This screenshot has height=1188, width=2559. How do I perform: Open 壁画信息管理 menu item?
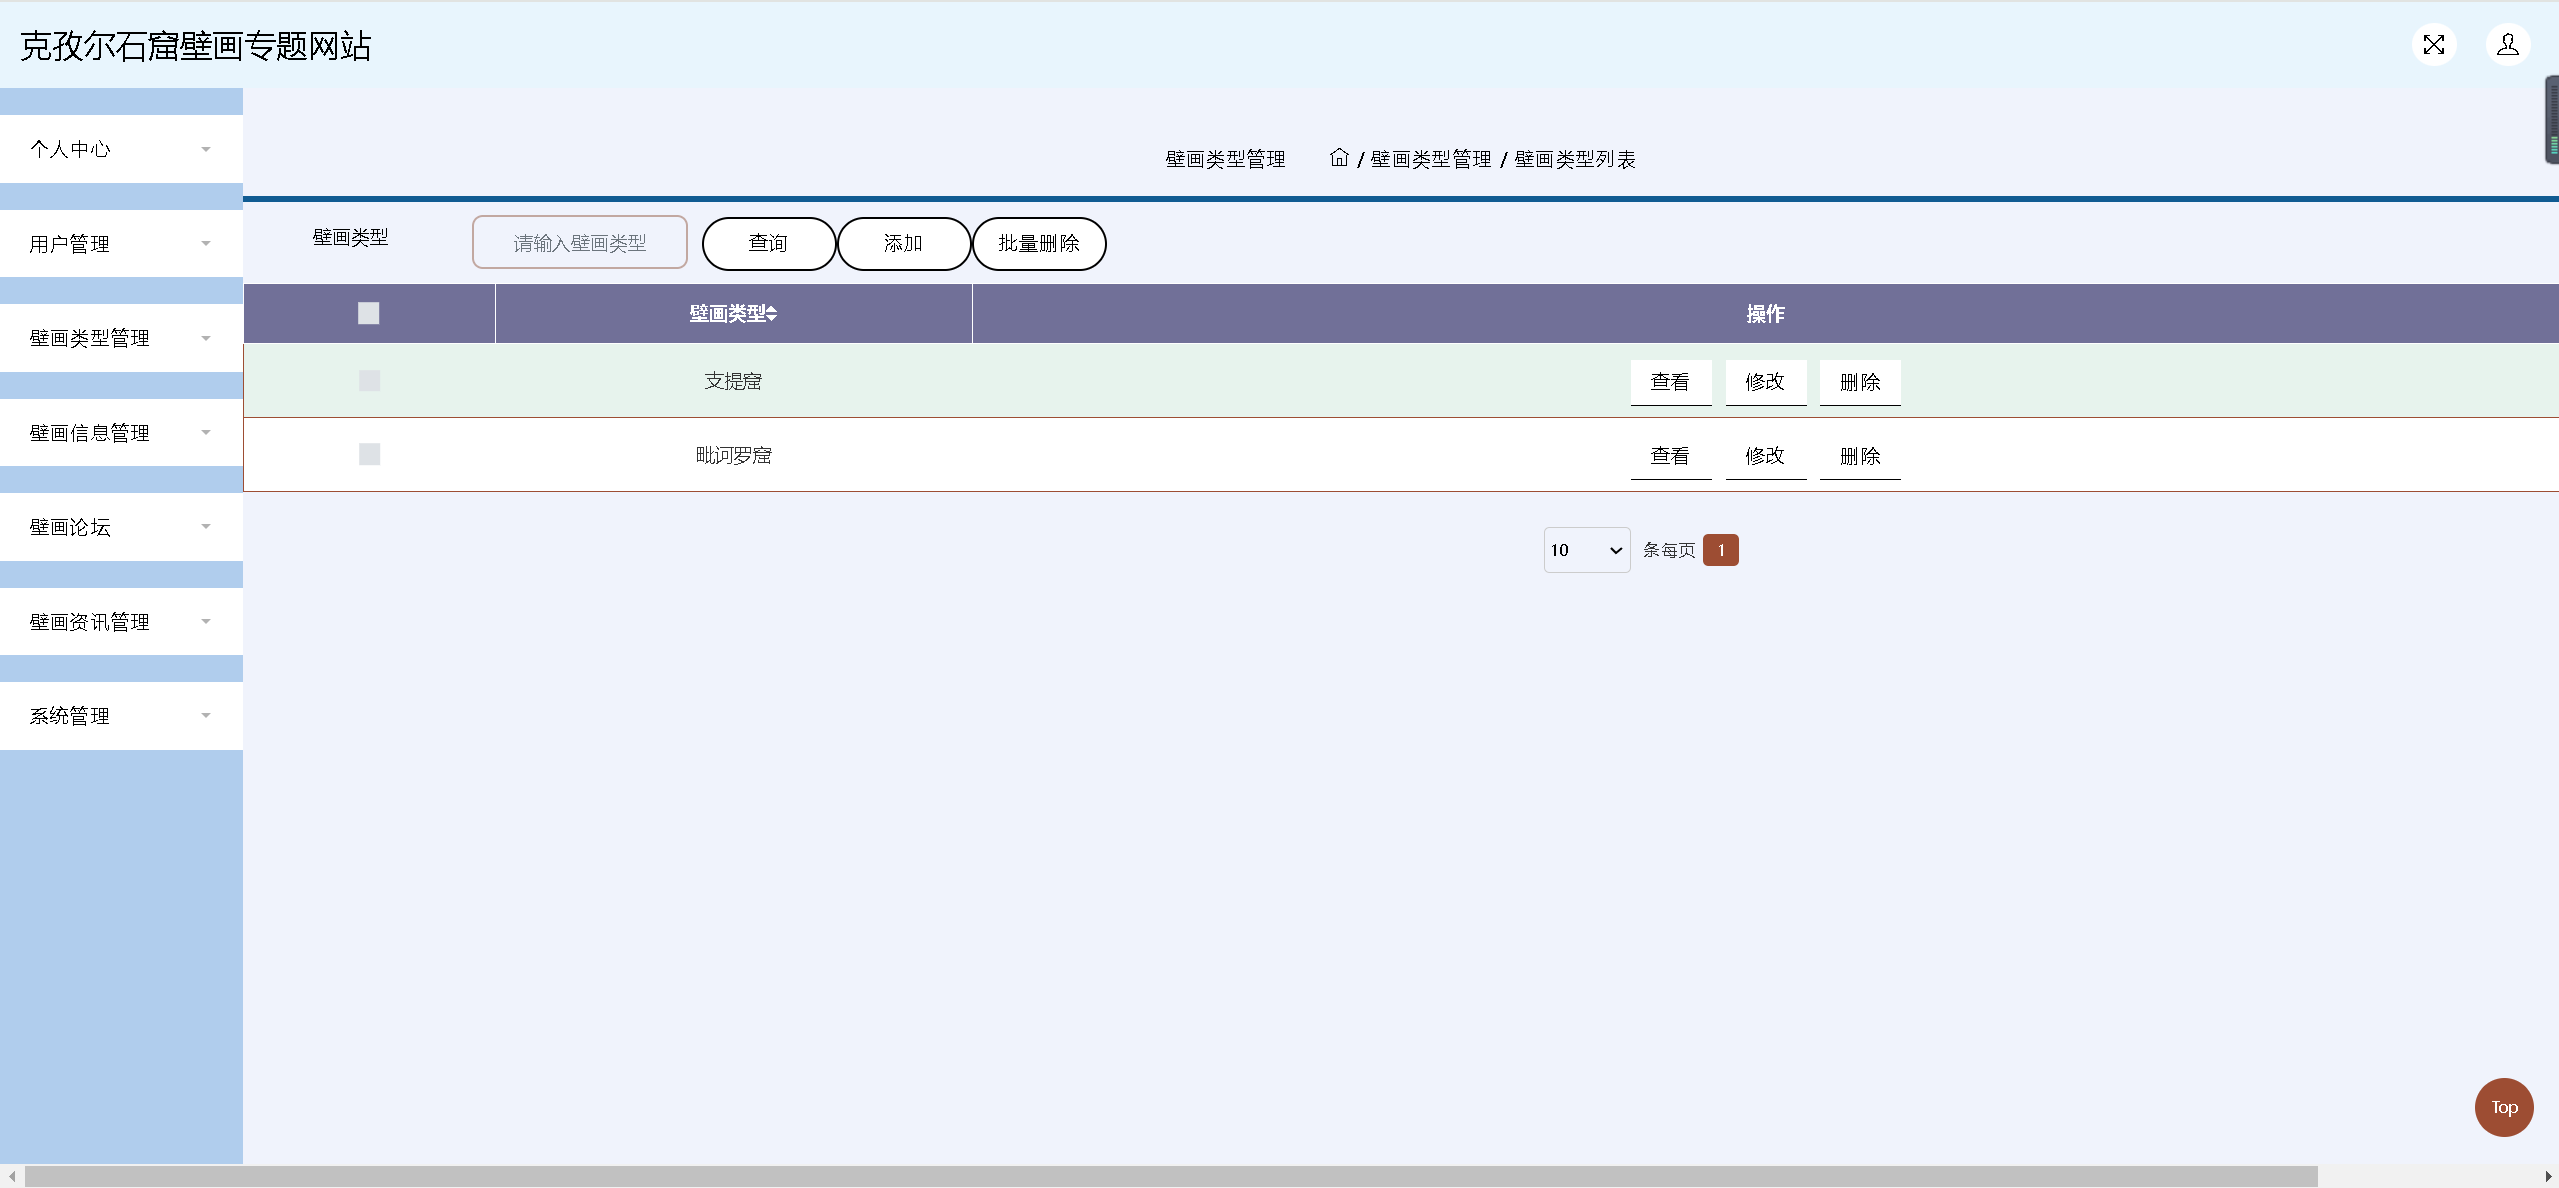[90, 433]
